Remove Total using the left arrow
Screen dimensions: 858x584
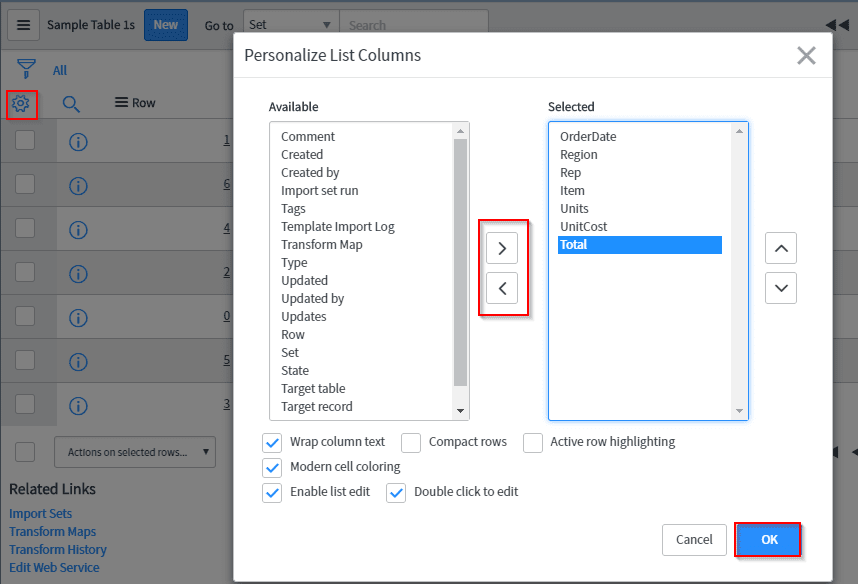click(x=502, y=288)
